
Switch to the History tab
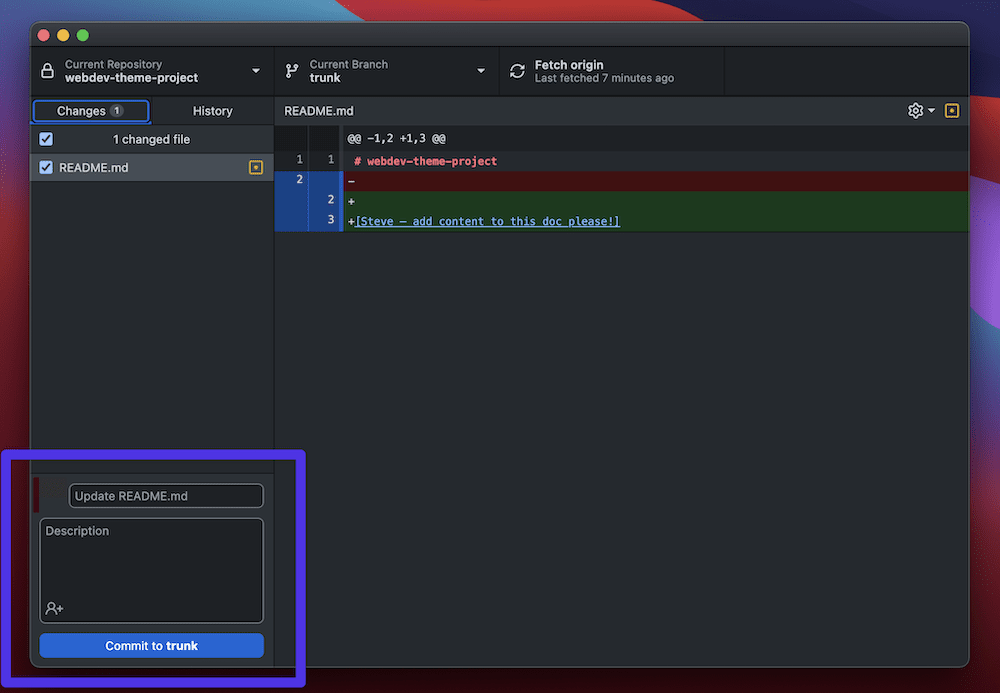click(212, 111)
